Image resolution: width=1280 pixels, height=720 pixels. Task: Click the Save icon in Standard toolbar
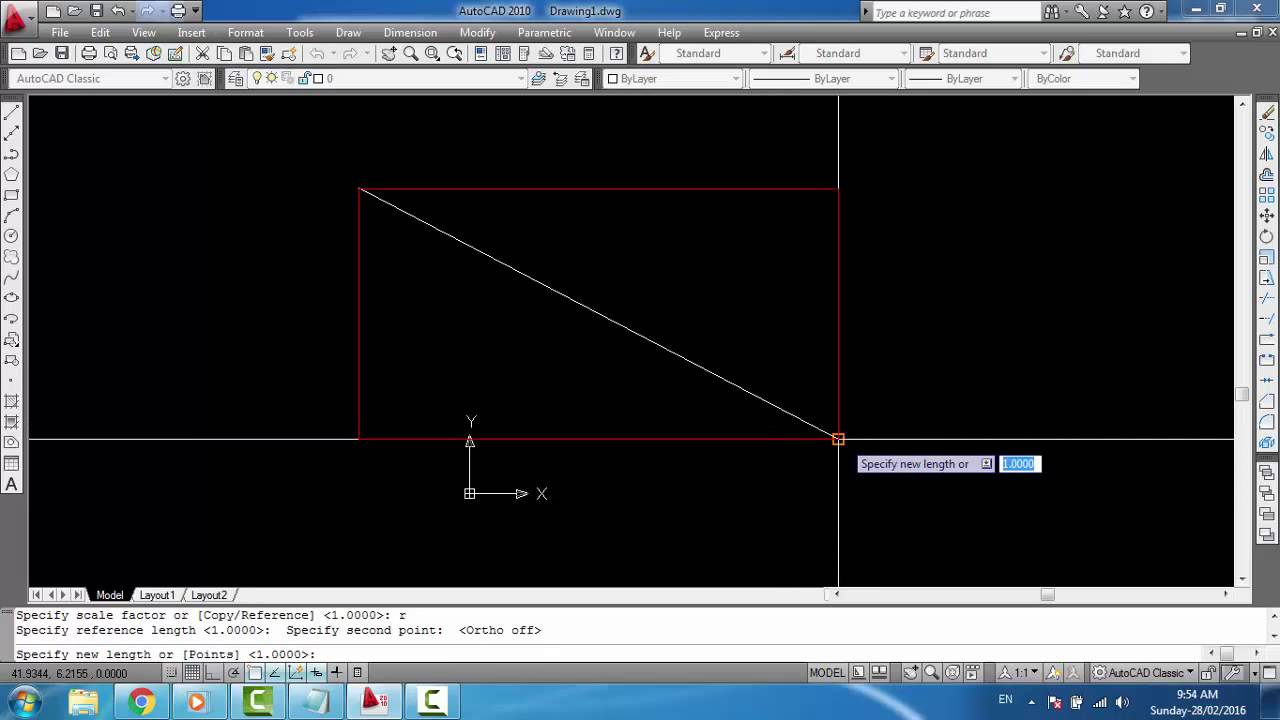[62, 53]
